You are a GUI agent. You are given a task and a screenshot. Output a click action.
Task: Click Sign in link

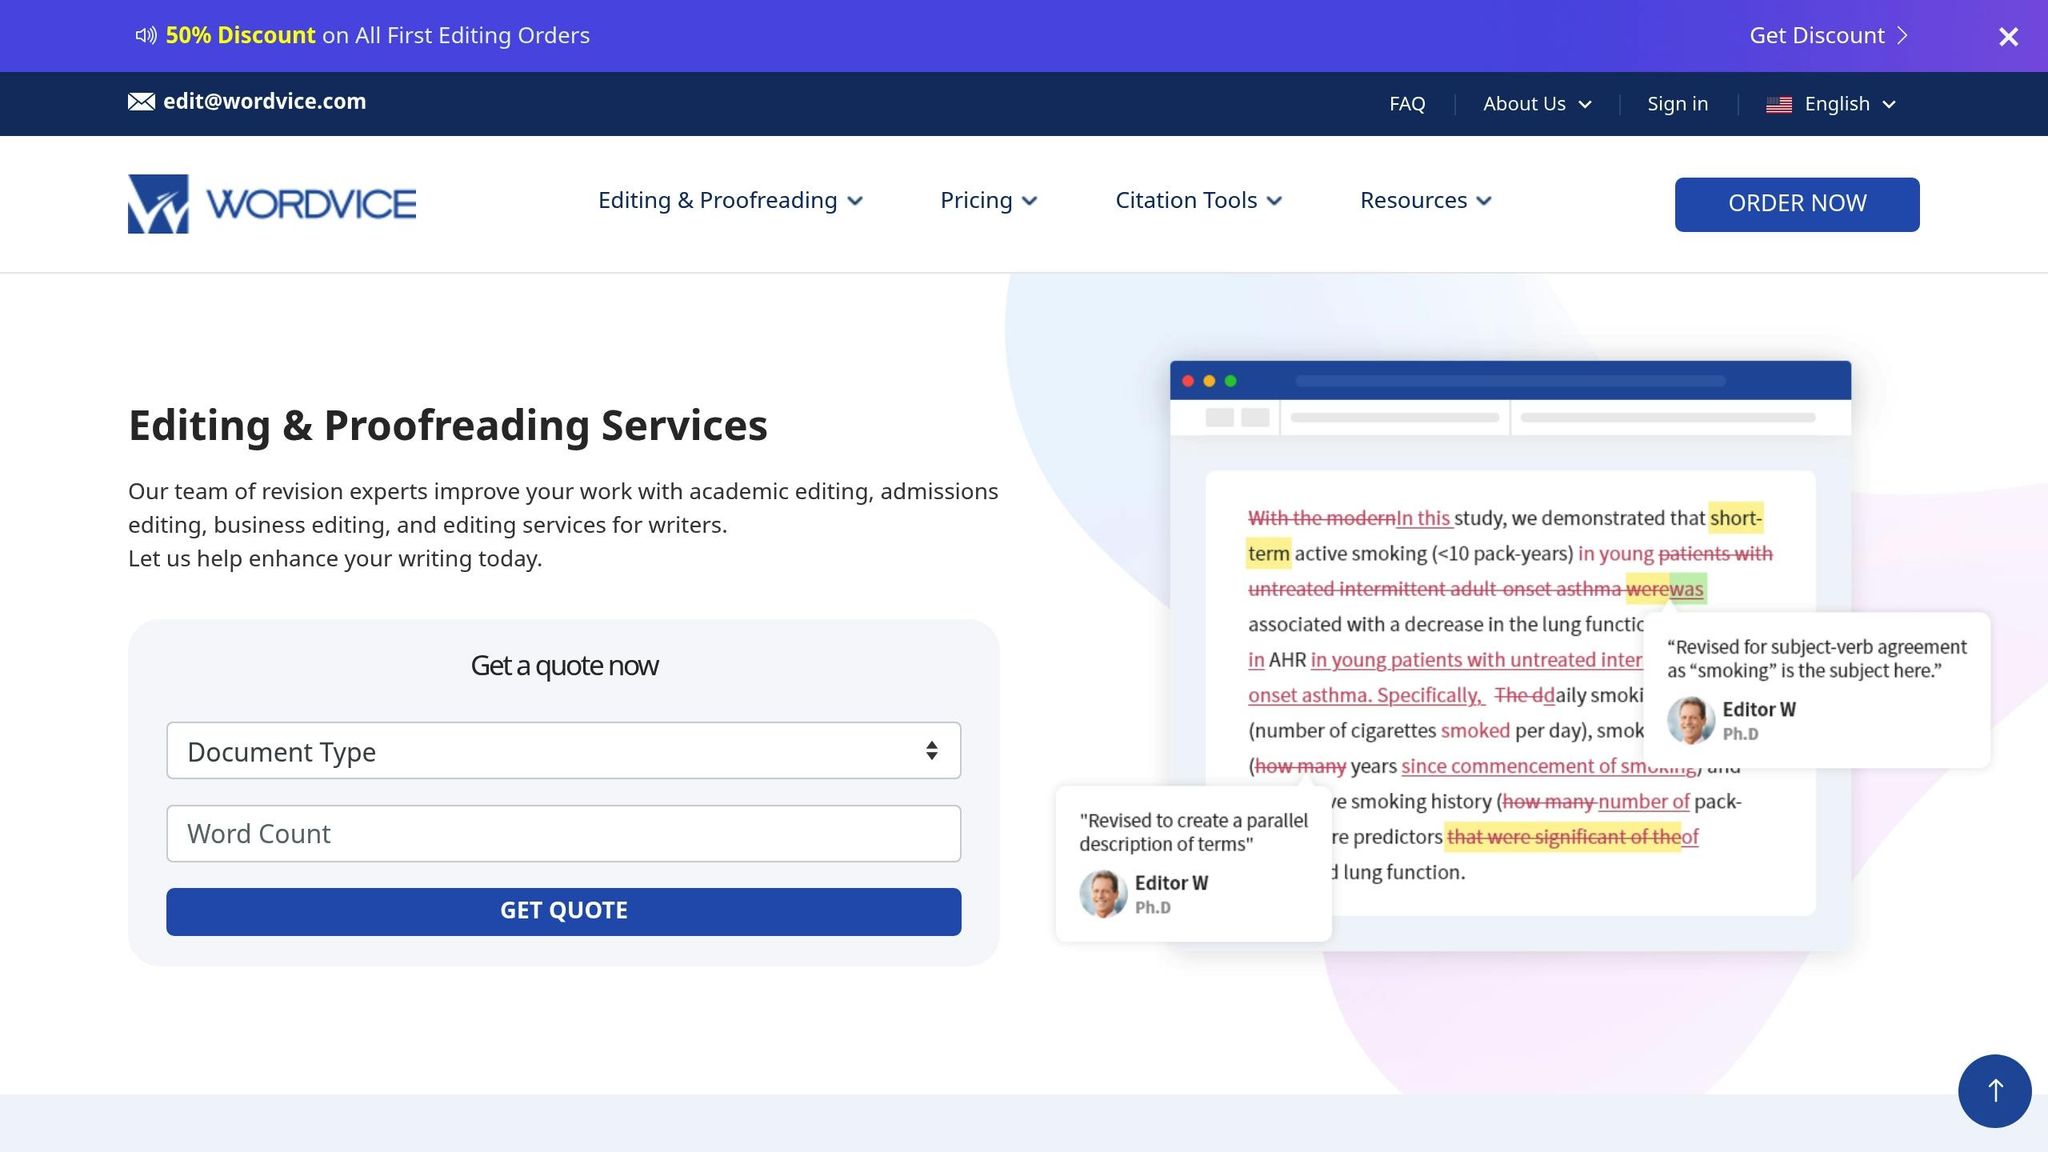[x=1677, y=104]
